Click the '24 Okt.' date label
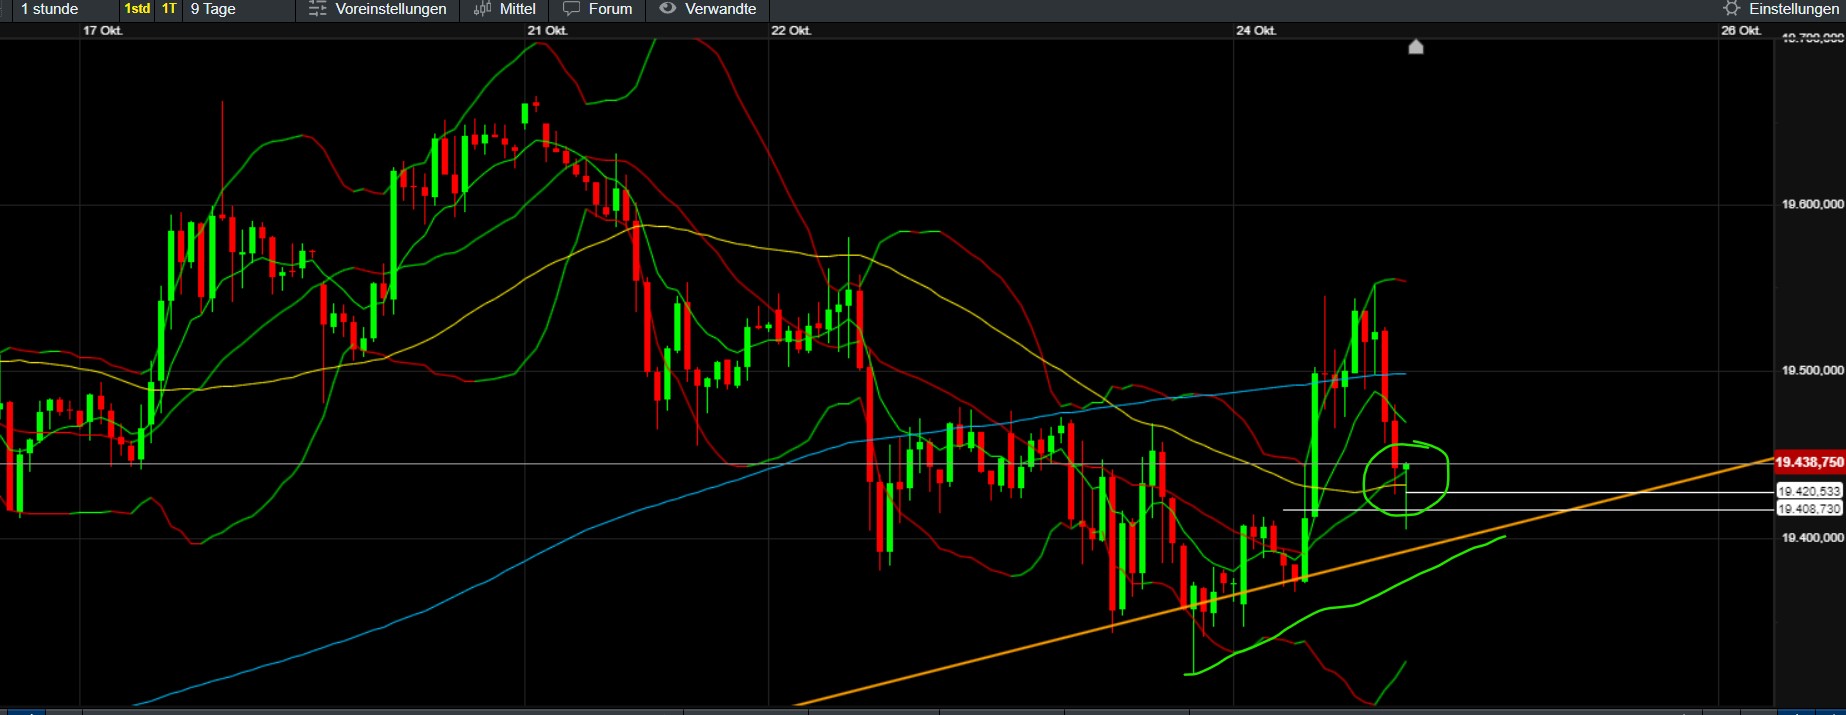The image size is (1846, 715). tap(1256, 31)
